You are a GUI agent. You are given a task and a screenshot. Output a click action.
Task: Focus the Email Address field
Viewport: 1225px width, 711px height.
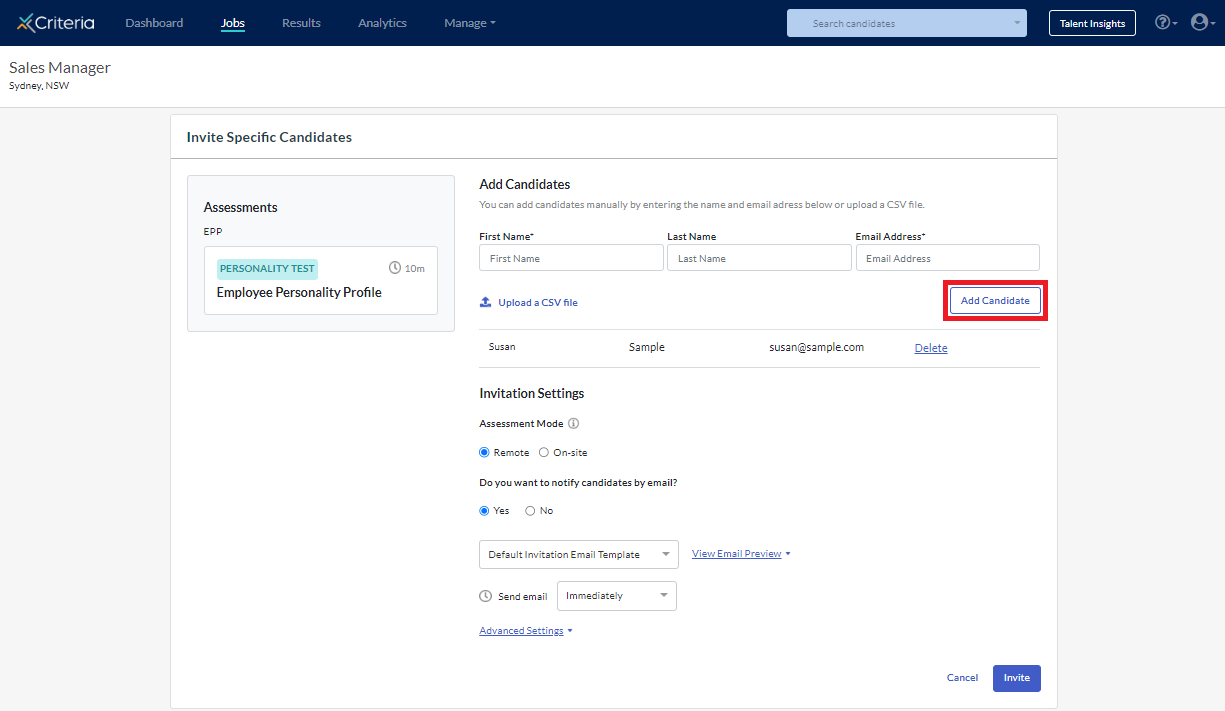tap(948, 258)
